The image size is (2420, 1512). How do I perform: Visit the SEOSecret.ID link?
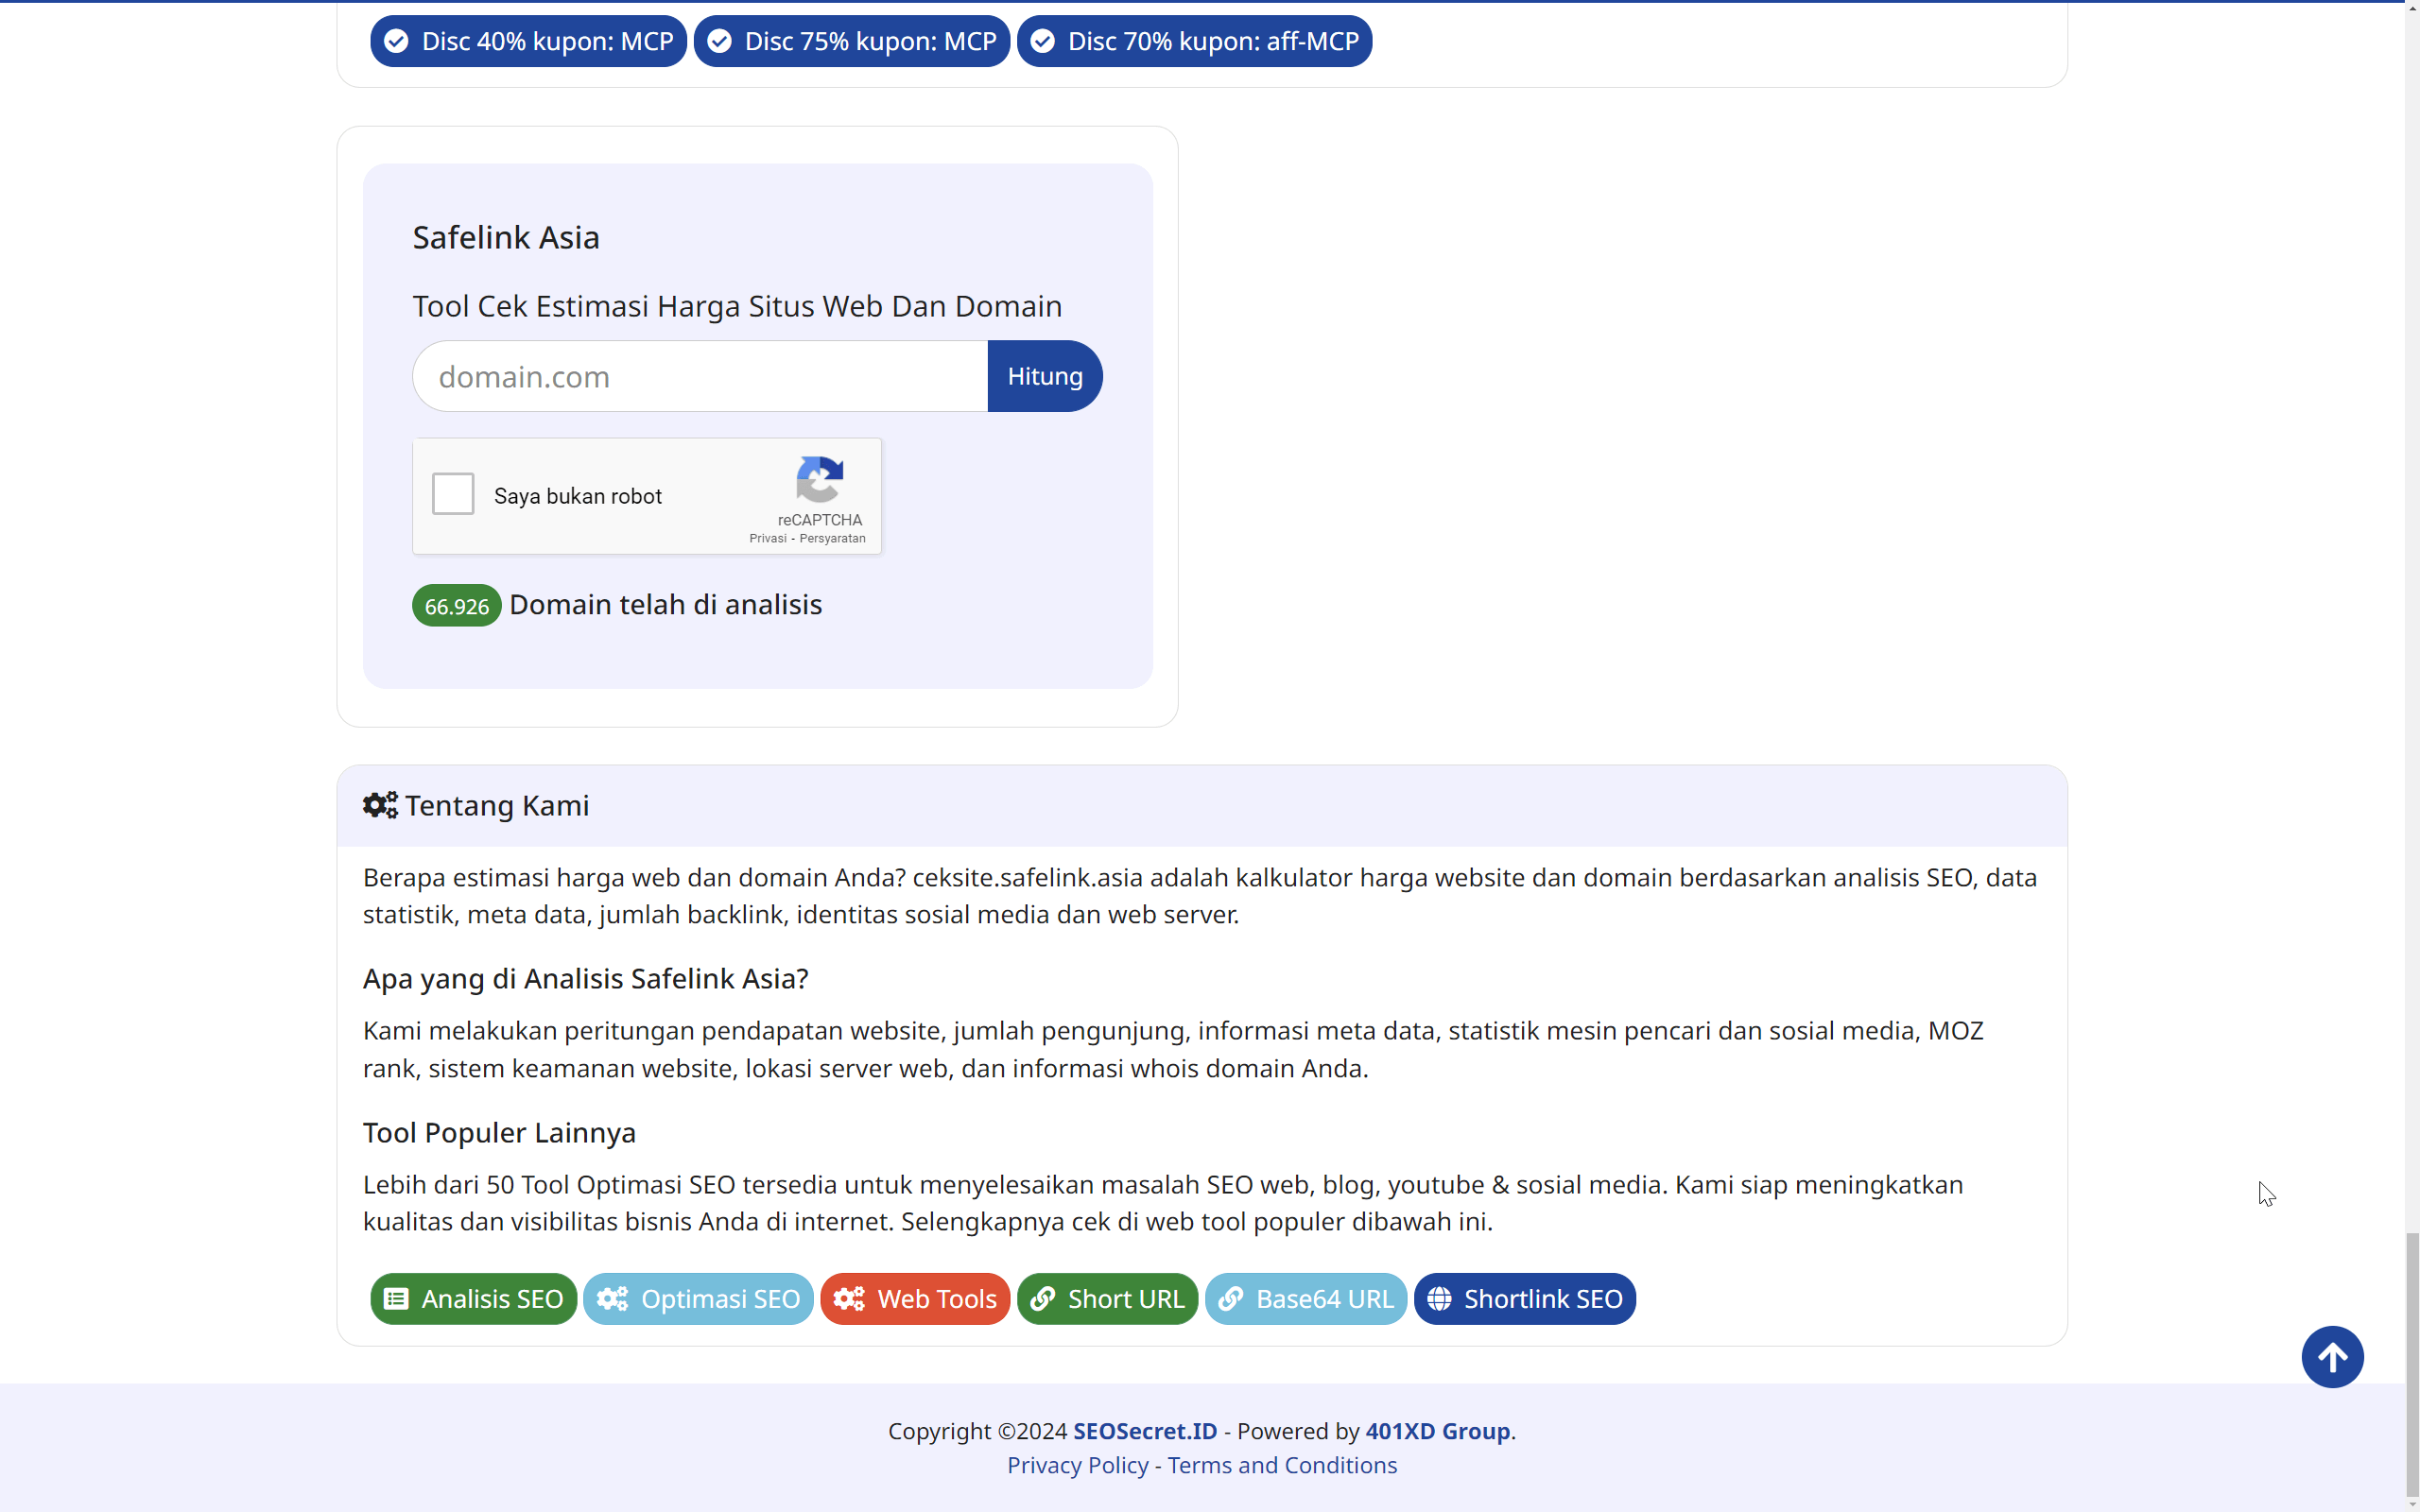(x=1144, y=1430)
